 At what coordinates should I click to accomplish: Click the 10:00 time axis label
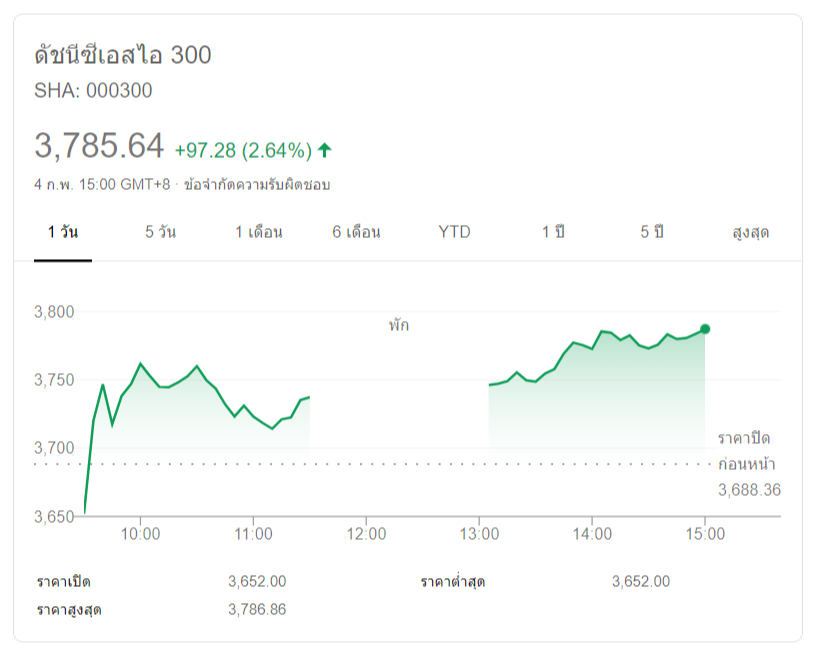pyautogui.click(x=140, y=534)
